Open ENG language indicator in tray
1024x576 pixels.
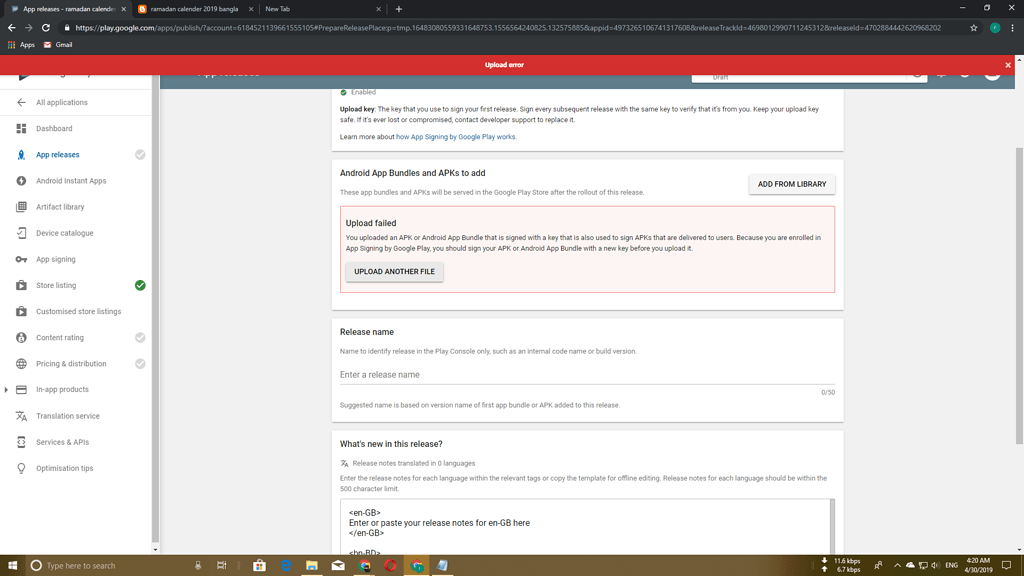click(x=952, y=566)
